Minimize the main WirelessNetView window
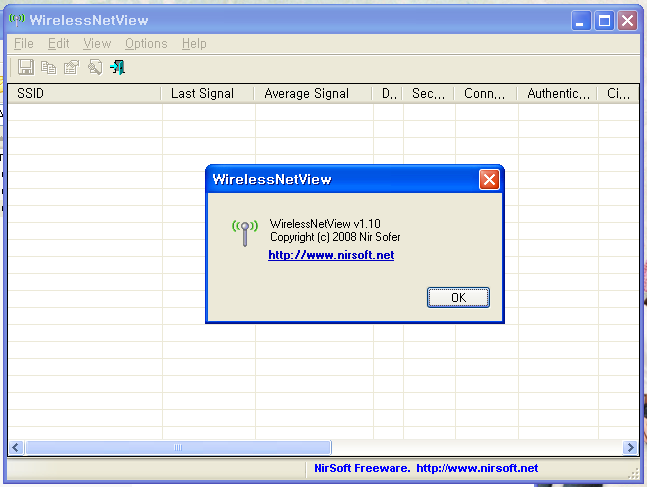This screenshot has width=647, height=487. coord(581,21)
